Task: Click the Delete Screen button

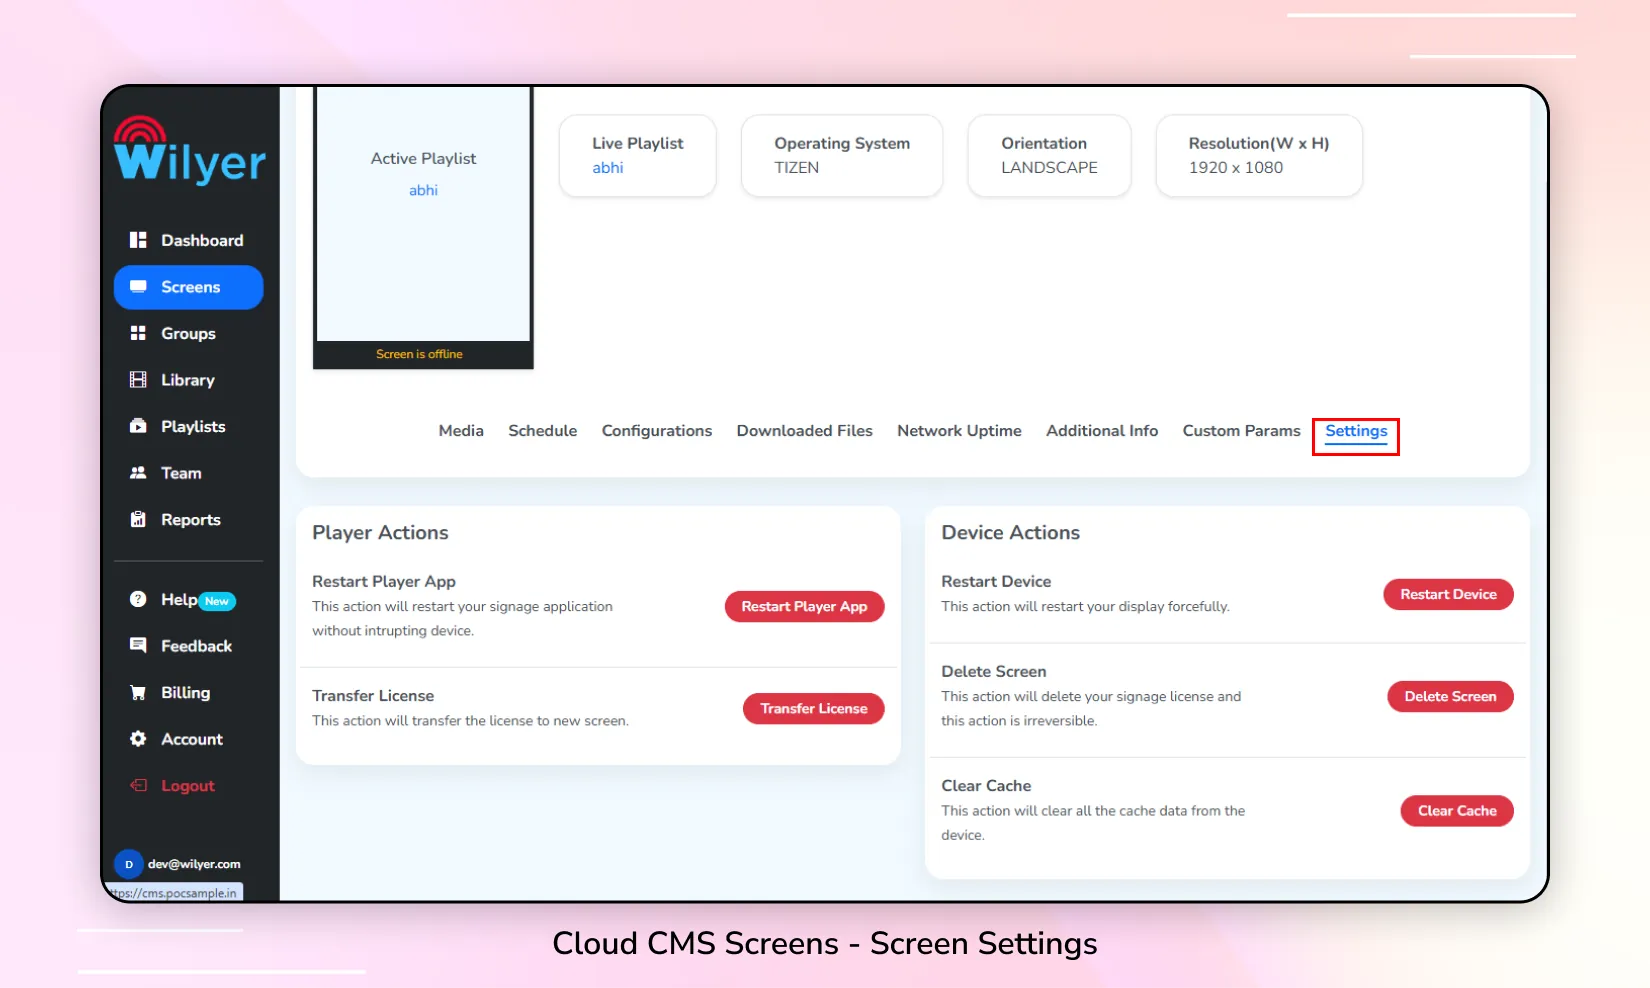Action: point(1450,696)
